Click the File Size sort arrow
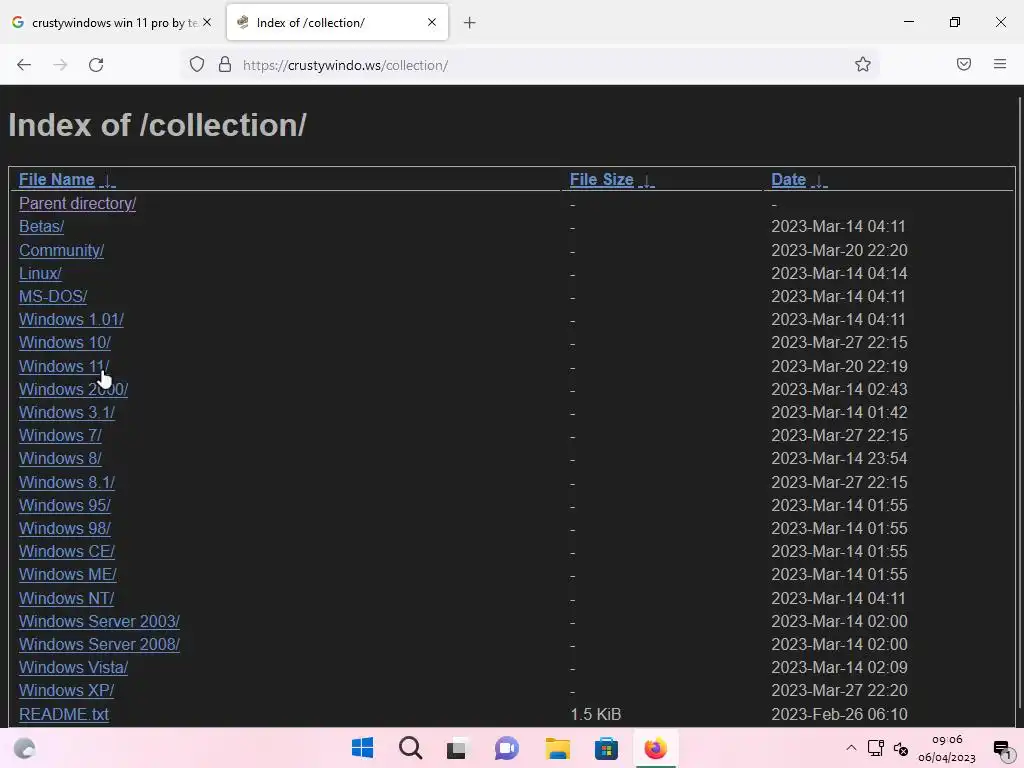 [647, 181]
